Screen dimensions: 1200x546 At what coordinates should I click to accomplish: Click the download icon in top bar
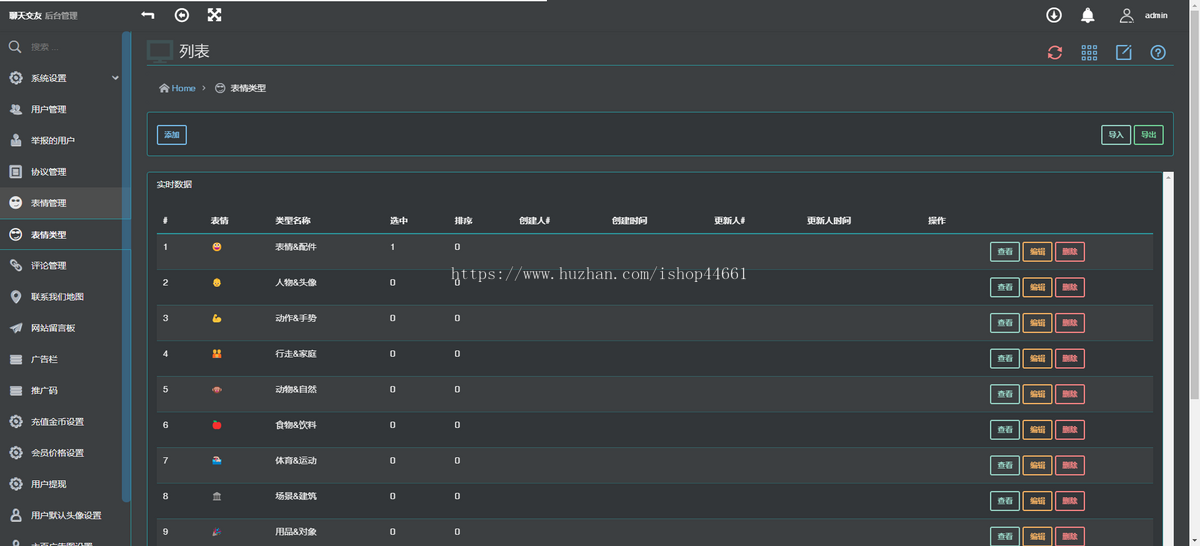(x=1054, y=15)
